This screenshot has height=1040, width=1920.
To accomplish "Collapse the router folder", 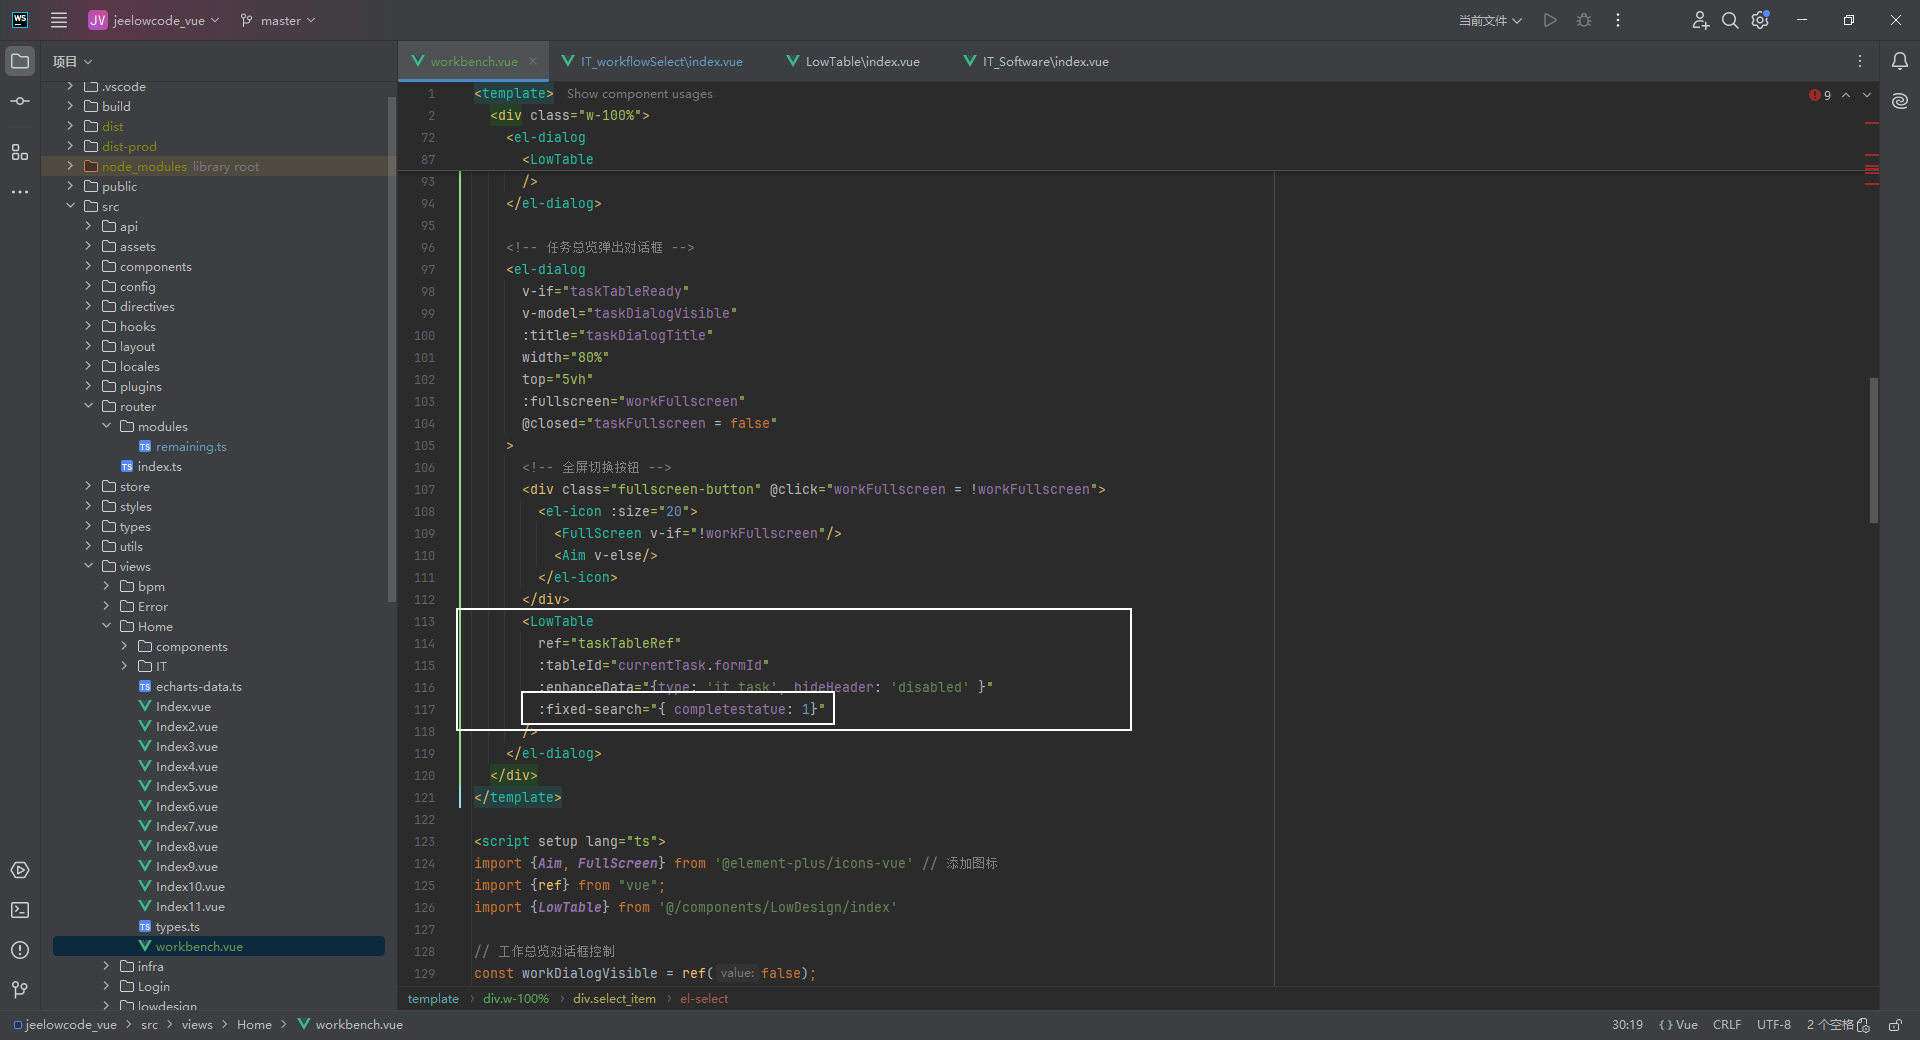I will [88, 406].
